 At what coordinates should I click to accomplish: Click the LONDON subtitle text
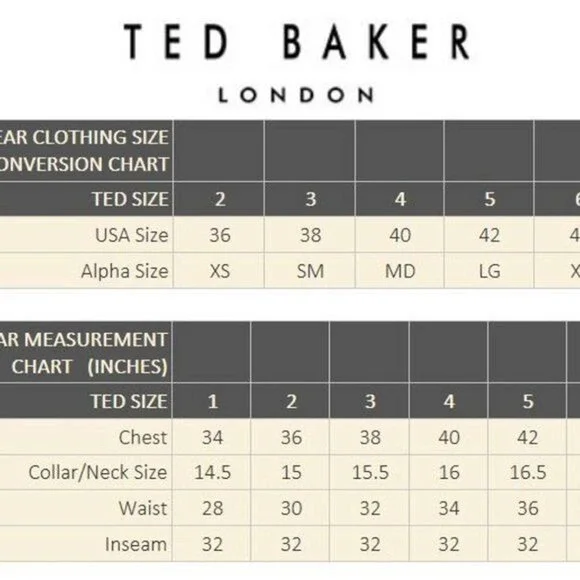[296, 95]
